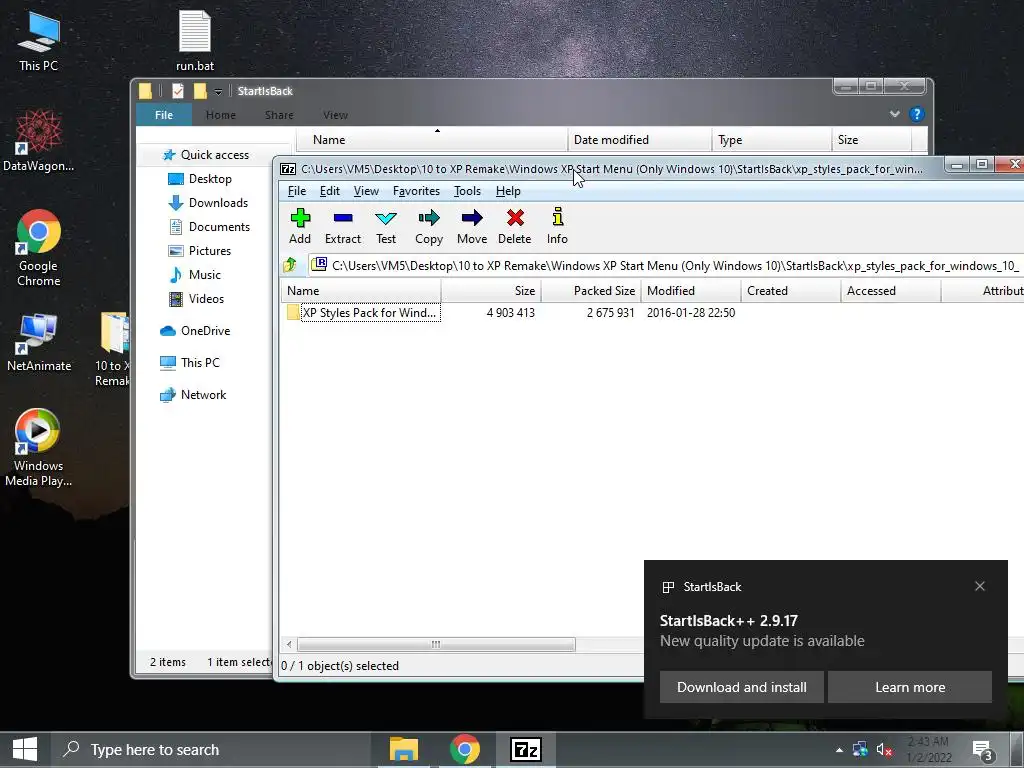This screenshot has height=768, width=1024.
Task: Open Quick access toolbar dropdown arrow
Action: tap(218, 91)
